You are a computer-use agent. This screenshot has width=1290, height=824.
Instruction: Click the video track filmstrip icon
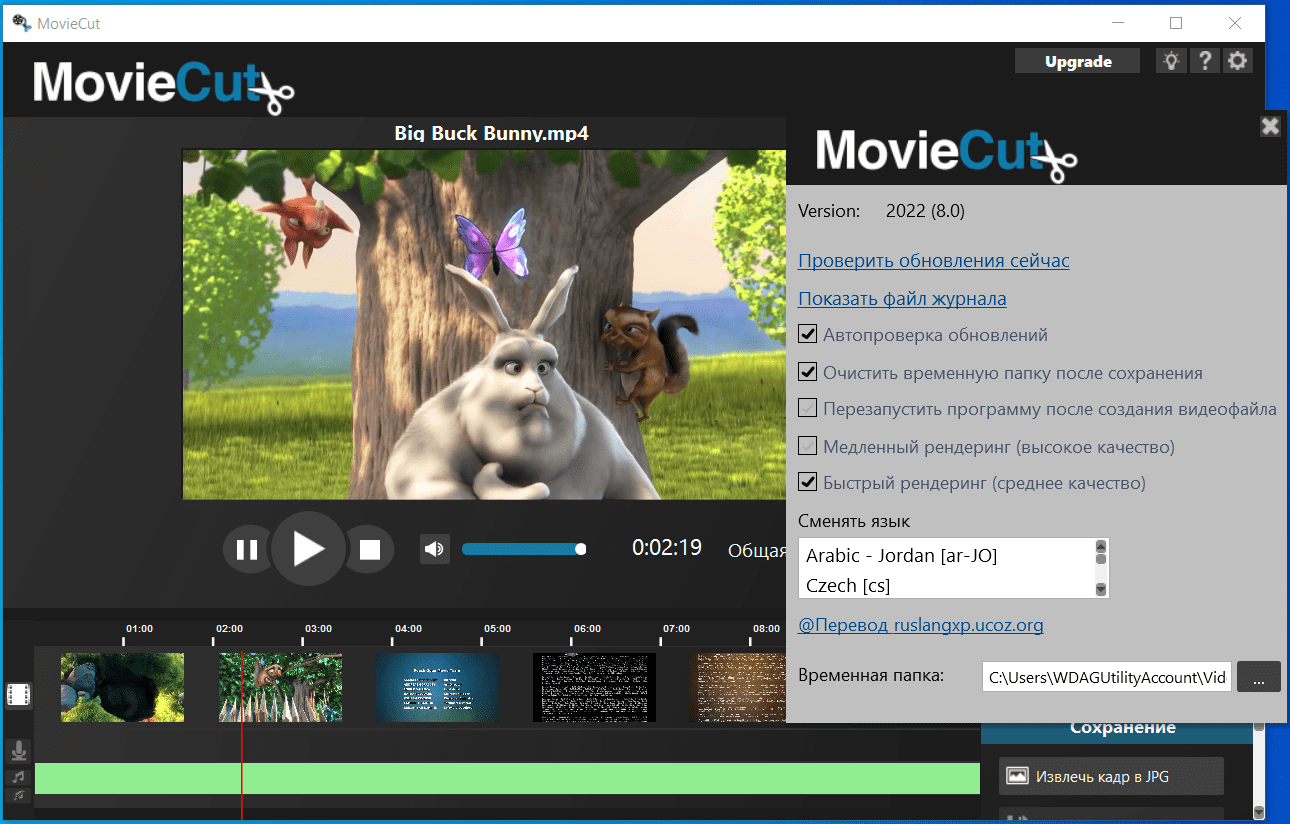tap(18, 694)
